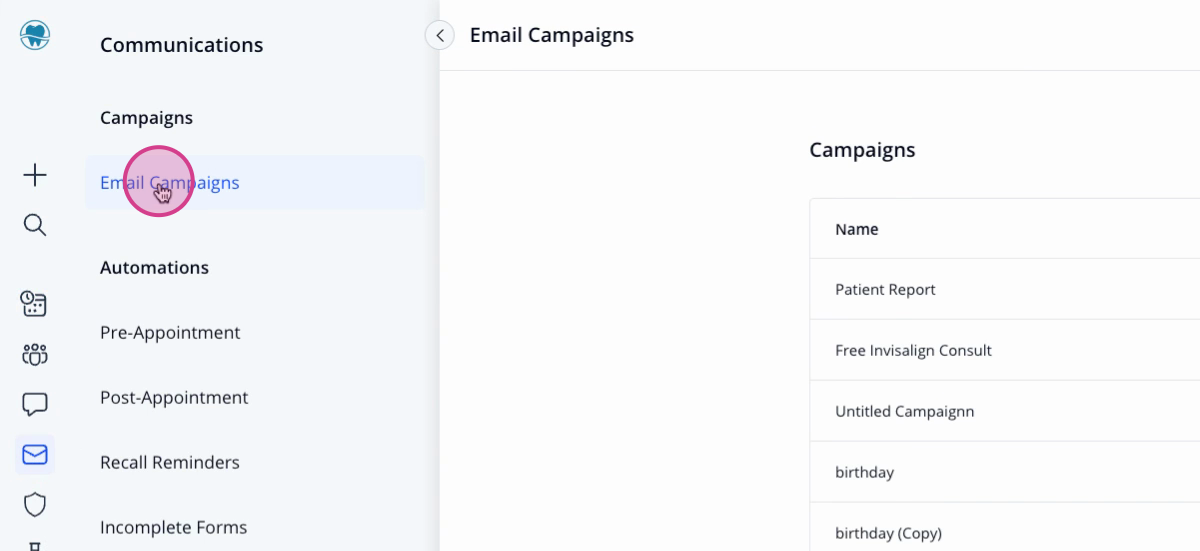The width and height of the screenshot is (1200, 551).
Task: Open Pre-Appointment automations
Action: click(x=170, y=333)
